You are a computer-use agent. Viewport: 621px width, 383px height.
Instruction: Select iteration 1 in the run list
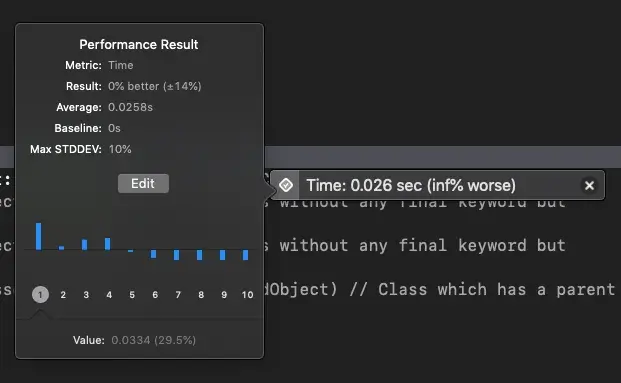(40, 295)
